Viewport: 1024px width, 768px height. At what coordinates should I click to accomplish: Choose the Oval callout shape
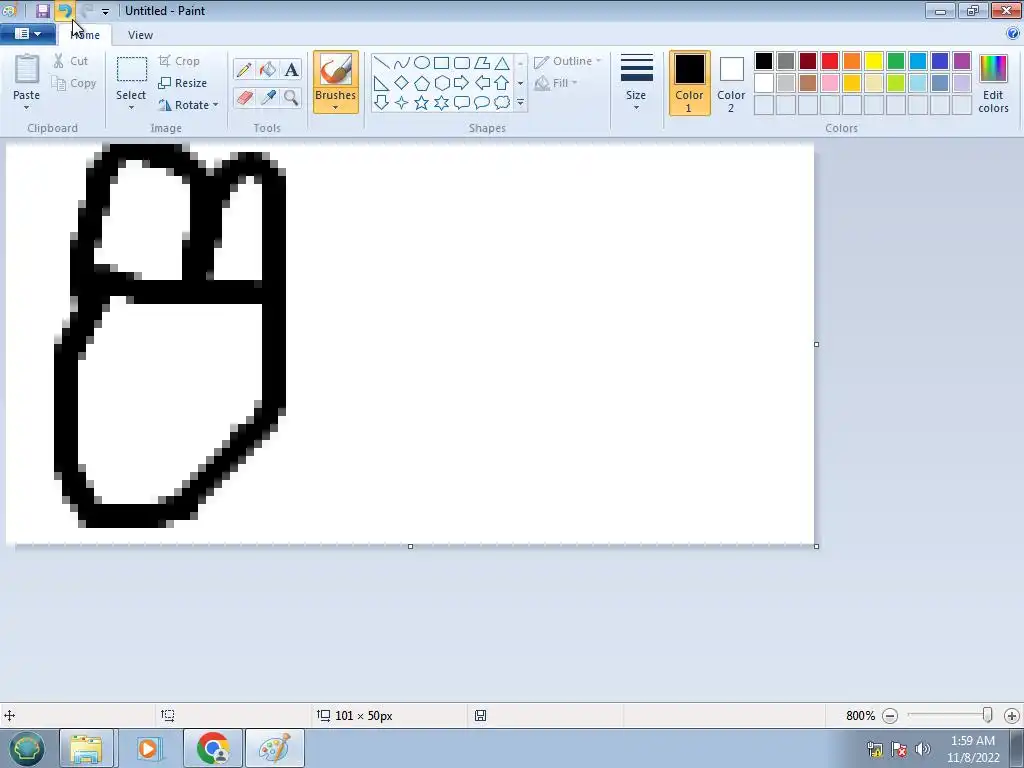click(482, 103)
